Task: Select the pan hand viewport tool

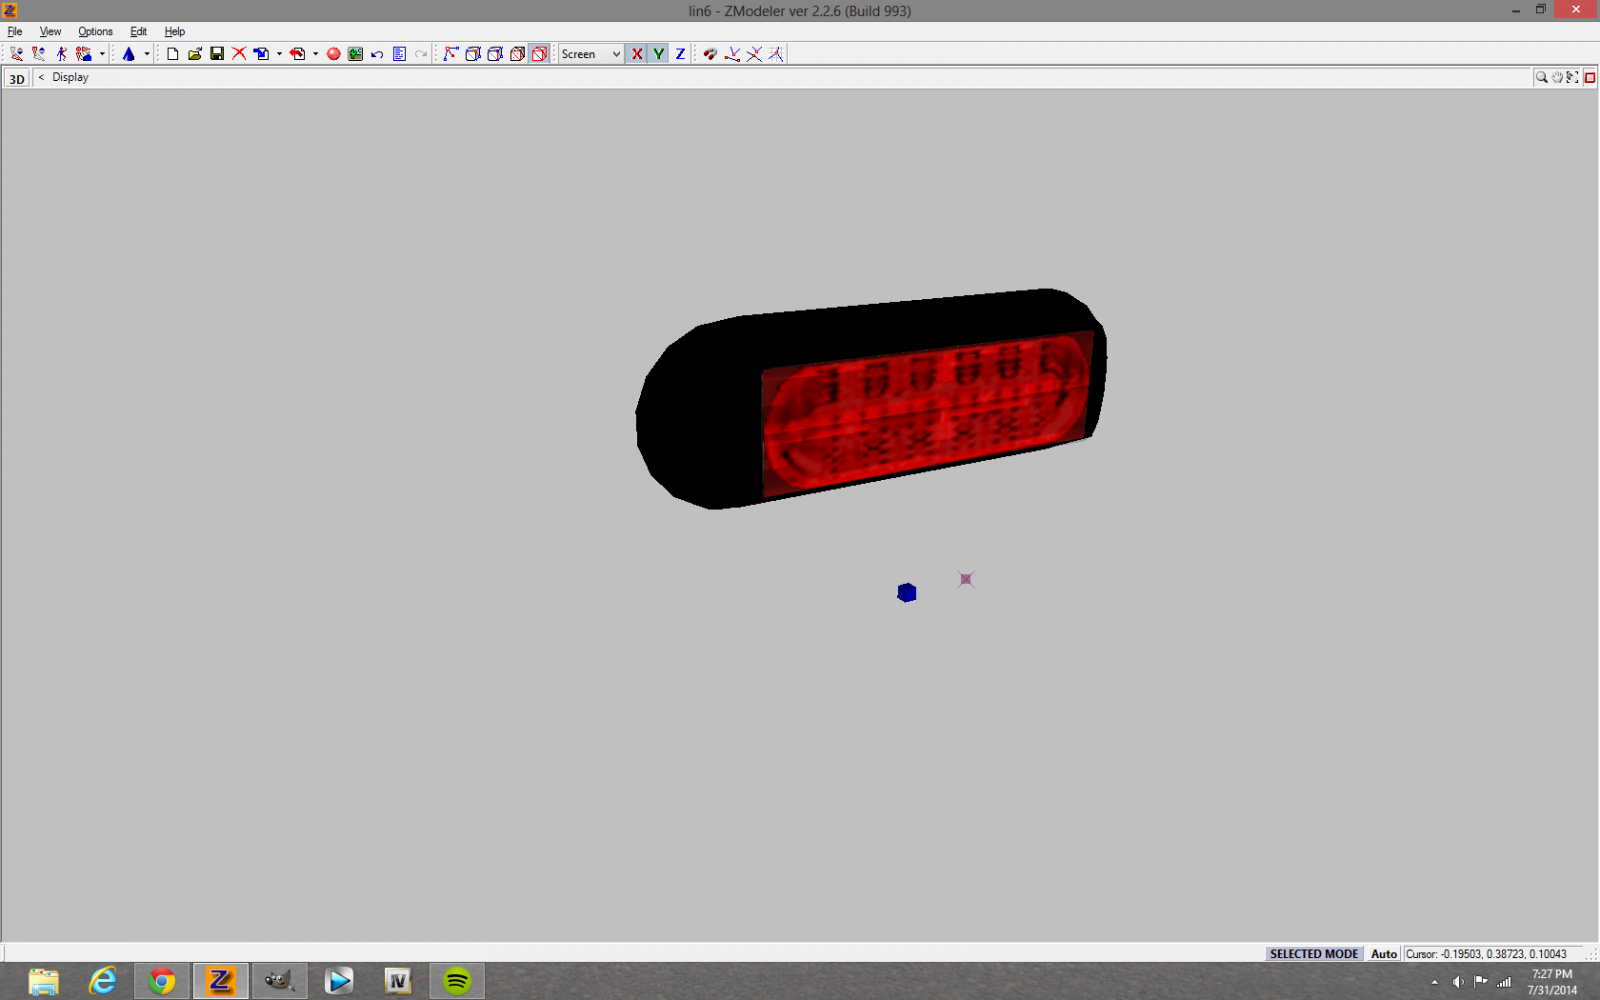Action: (x=1557, y=77)
